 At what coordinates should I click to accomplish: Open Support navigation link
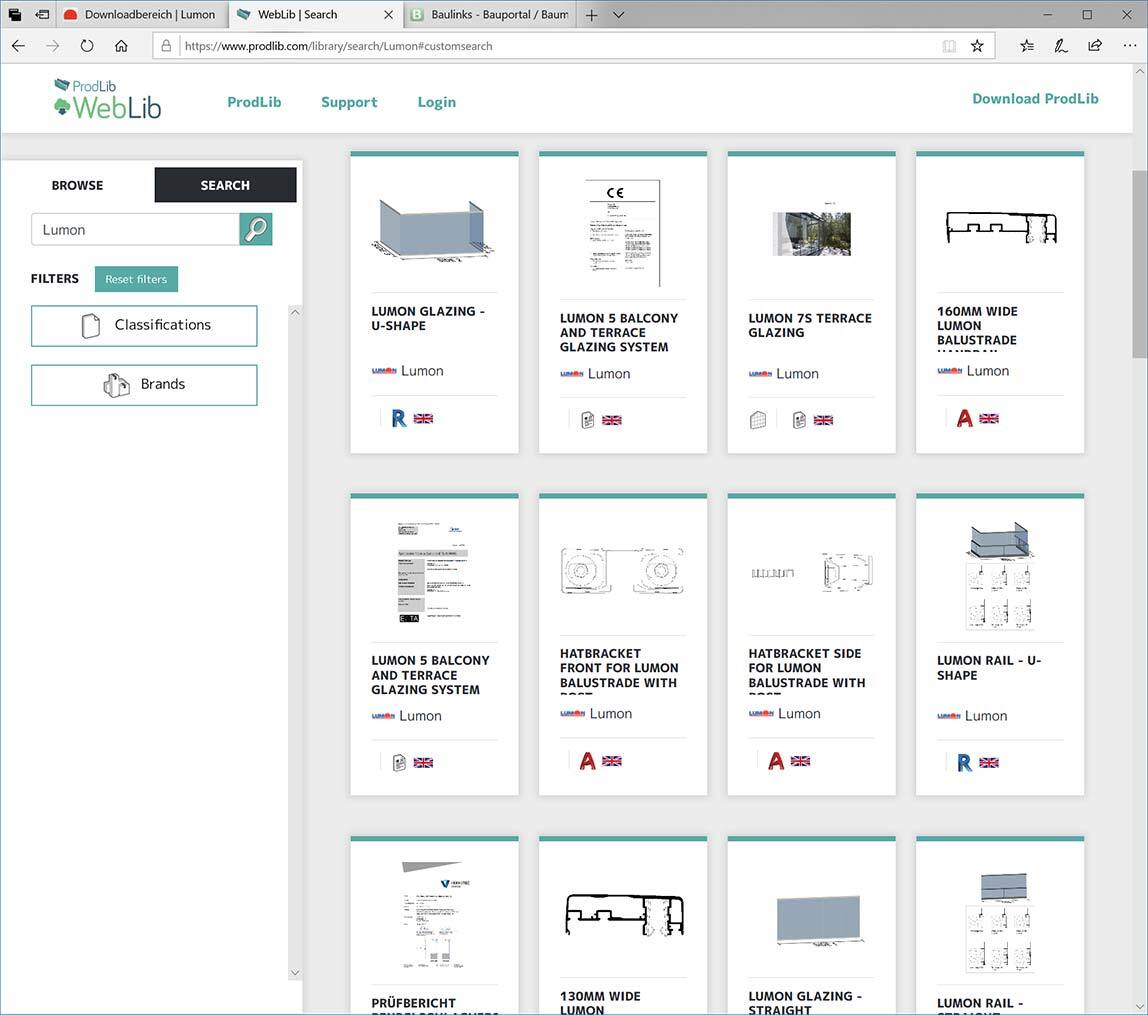pos(349,102)
